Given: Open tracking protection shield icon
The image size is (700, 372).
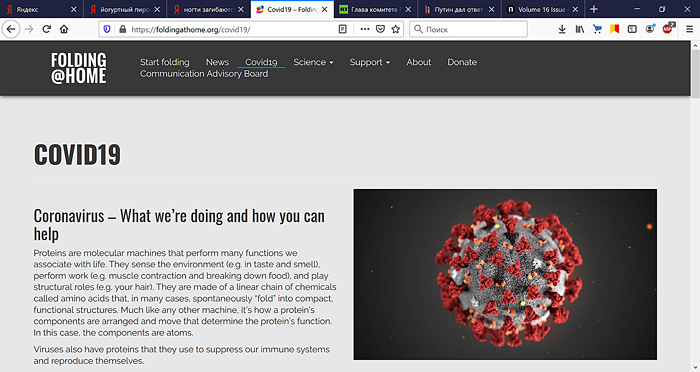Looking at the screenshot, I should (x=107, y=29).
